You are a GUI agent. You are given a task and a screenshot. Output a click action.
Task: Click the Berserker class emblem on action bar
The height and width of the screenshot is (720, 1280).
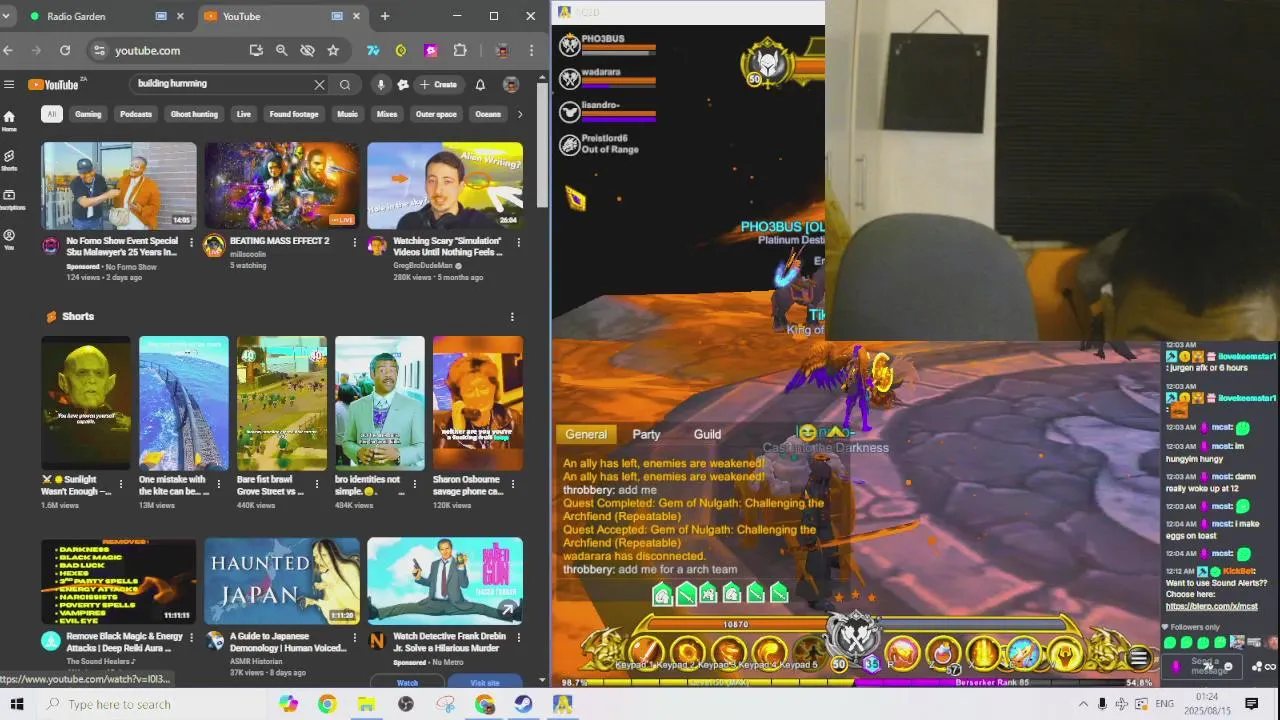point(855,636)
